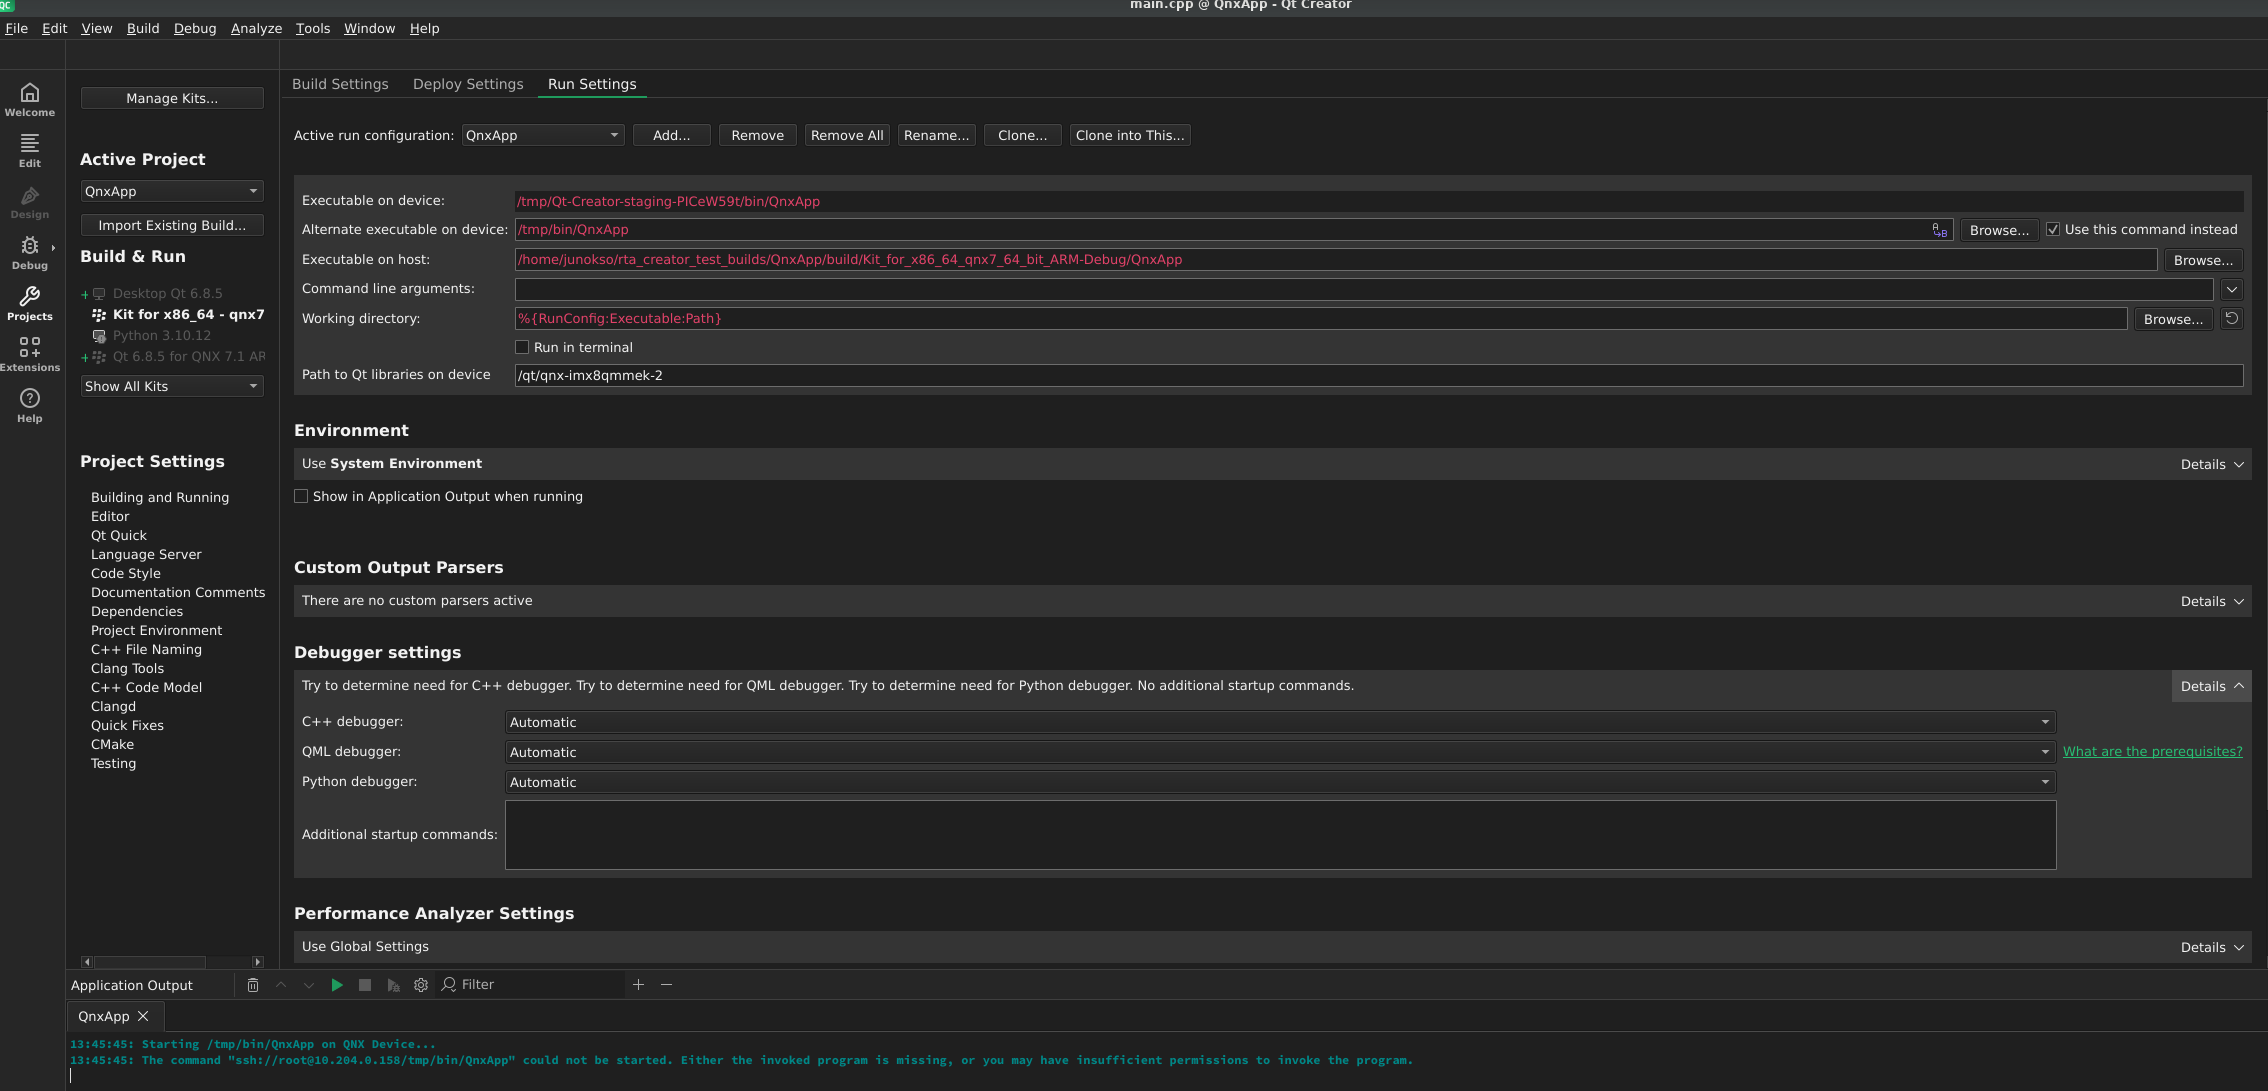2268x1091 pixels.
Task: Uncheck 'Use this command instead' checkbox
Action: coord(2053,230)
